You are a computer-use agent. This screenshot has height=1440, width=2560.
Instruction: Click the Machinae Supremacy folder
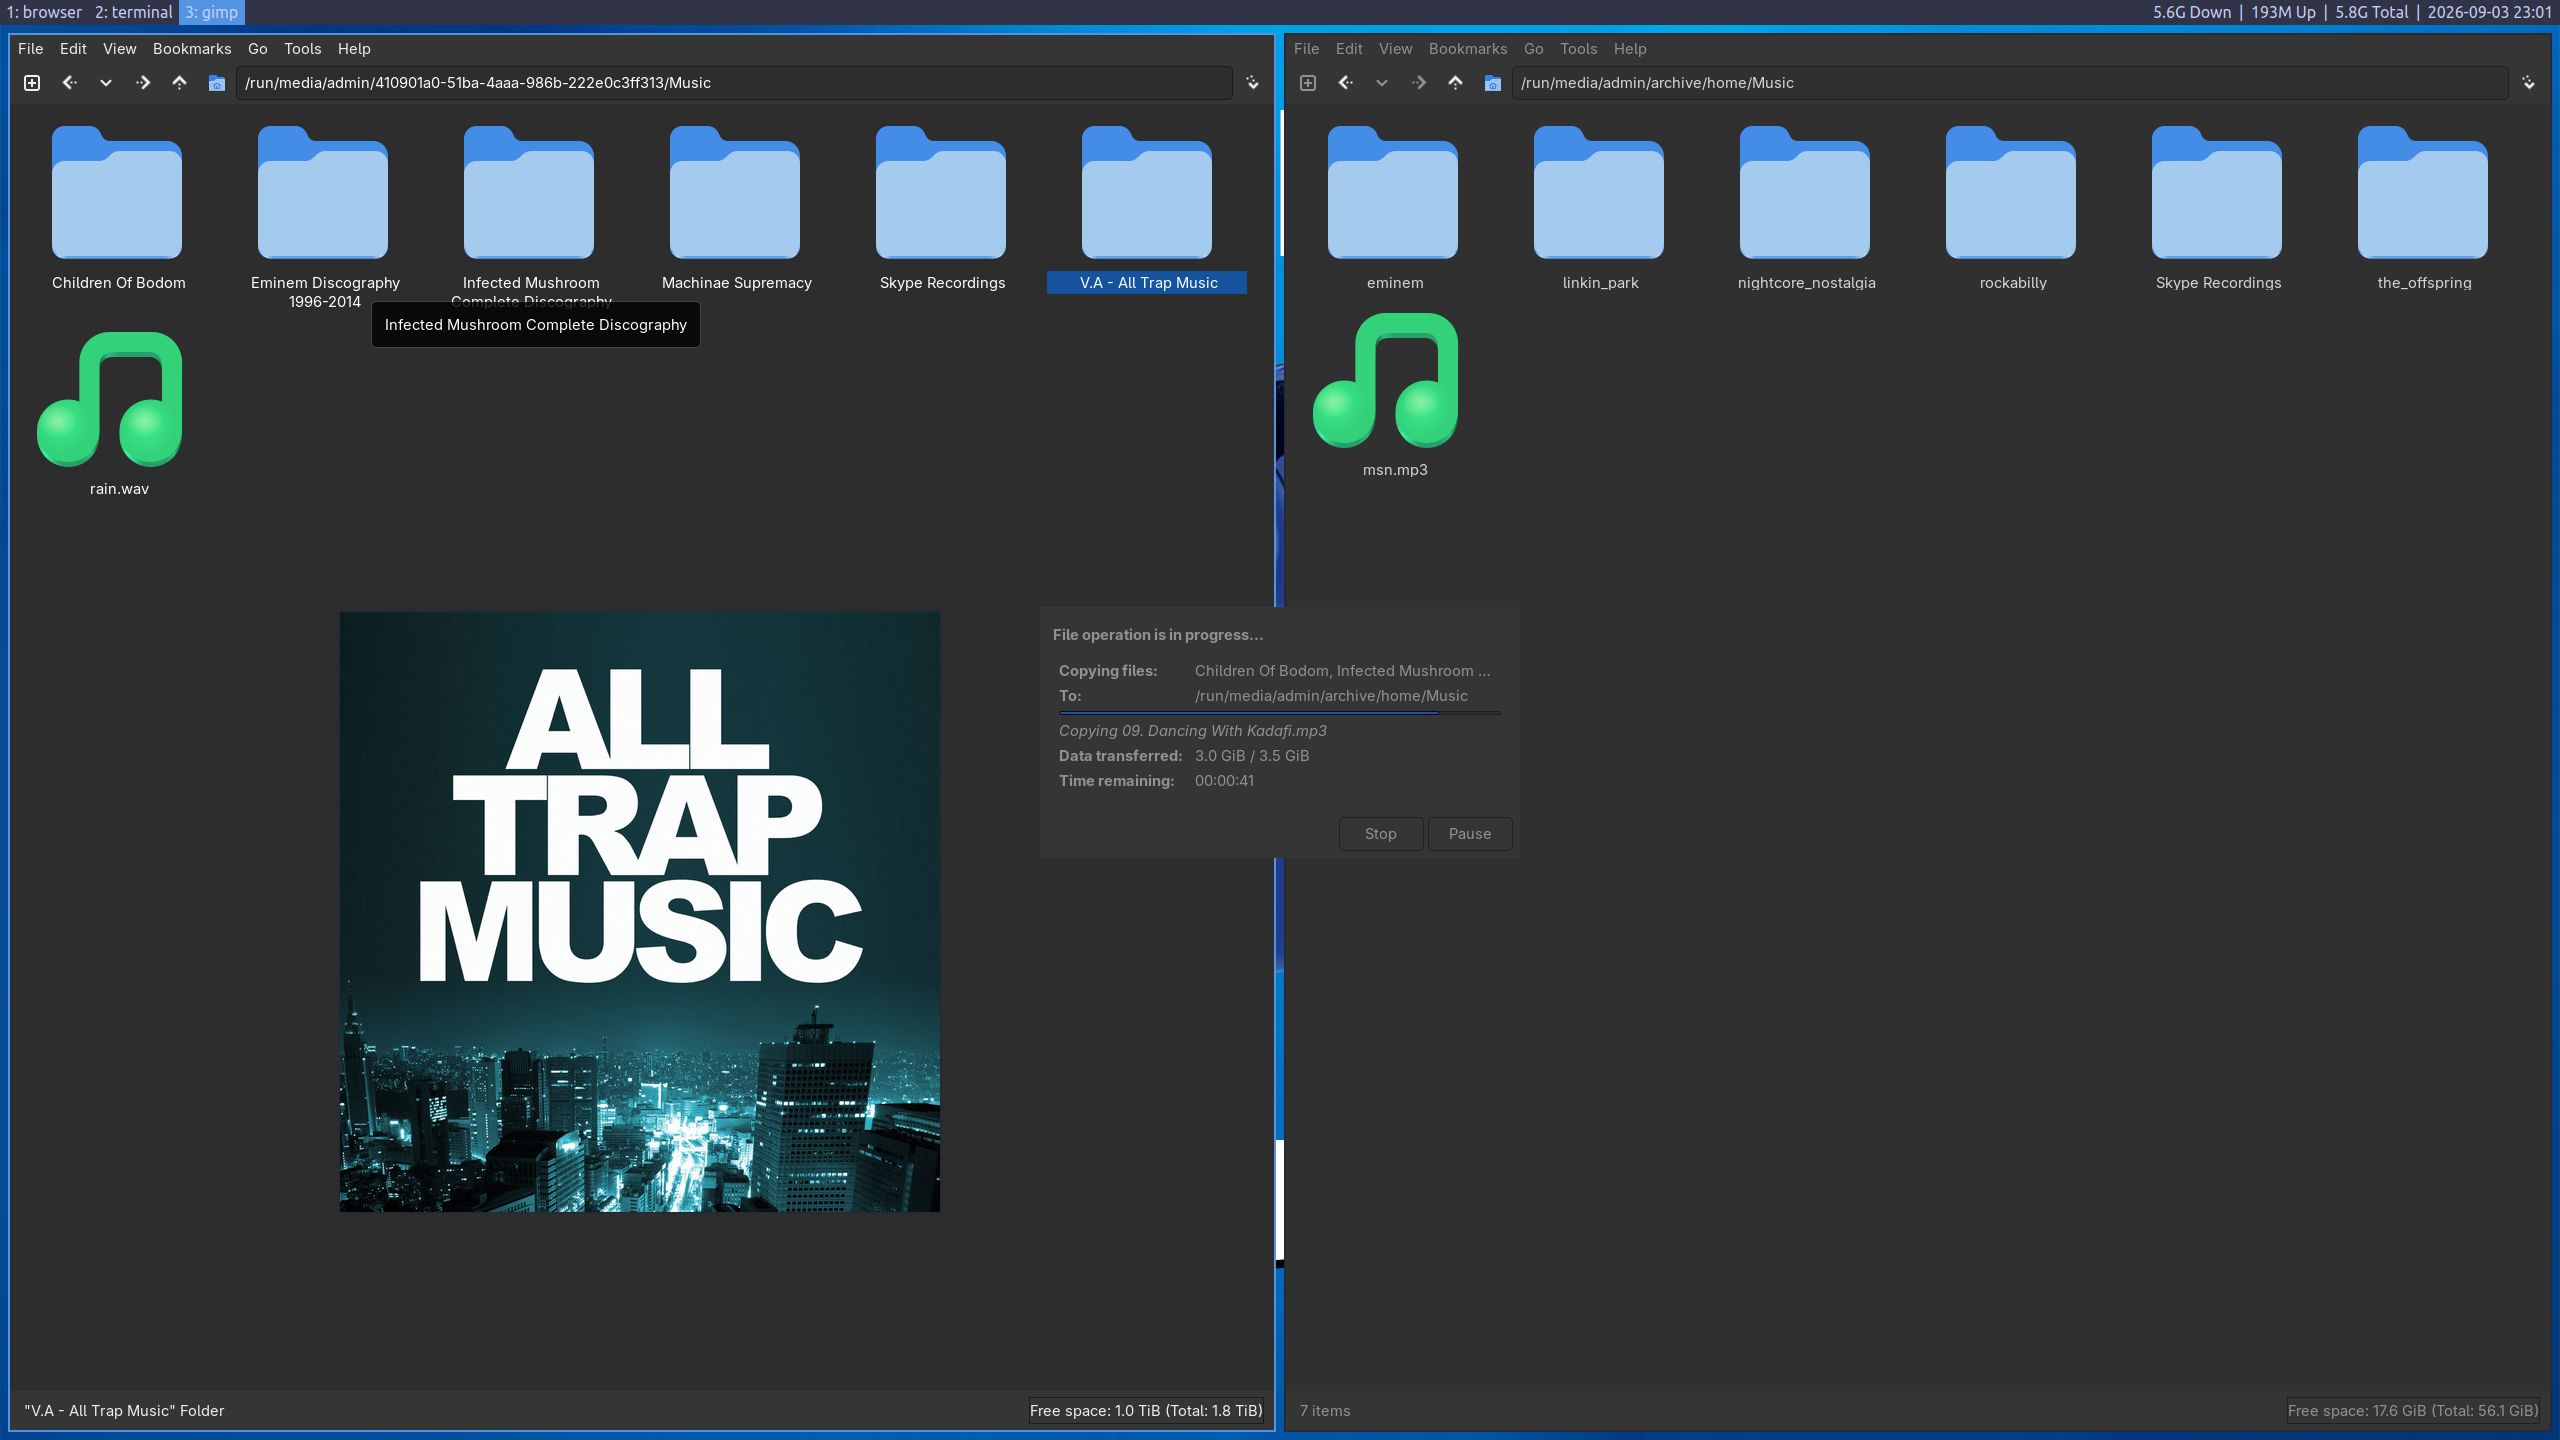(736, 208)
